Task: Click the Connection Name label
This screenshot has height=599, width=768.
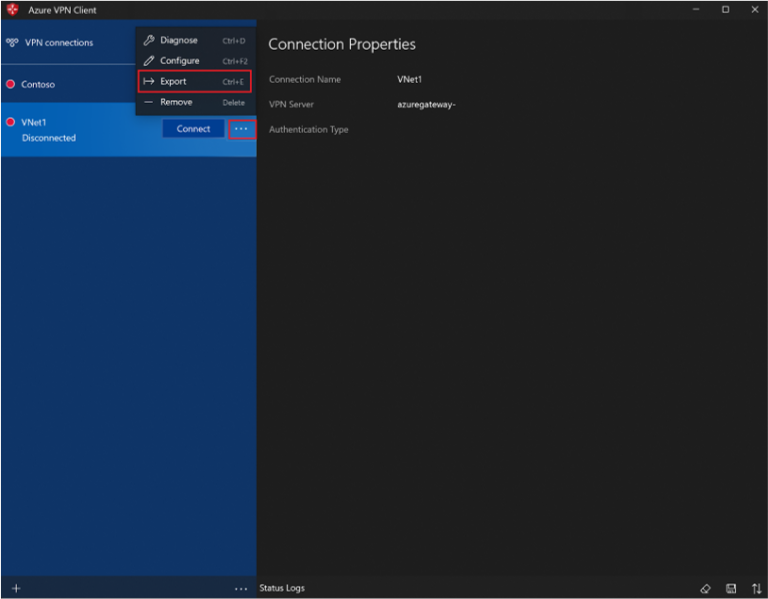Action: pos(305,79)
